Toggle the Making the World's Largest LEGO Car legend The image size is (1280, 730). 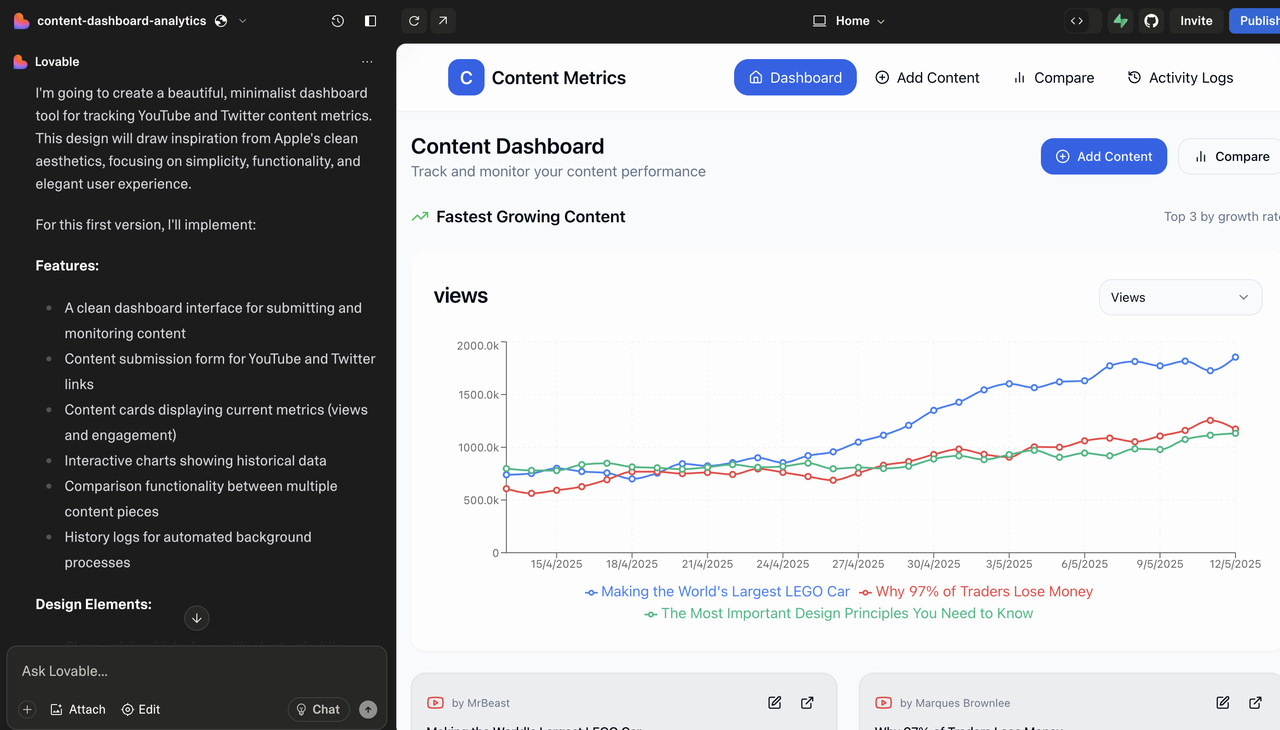717,592
